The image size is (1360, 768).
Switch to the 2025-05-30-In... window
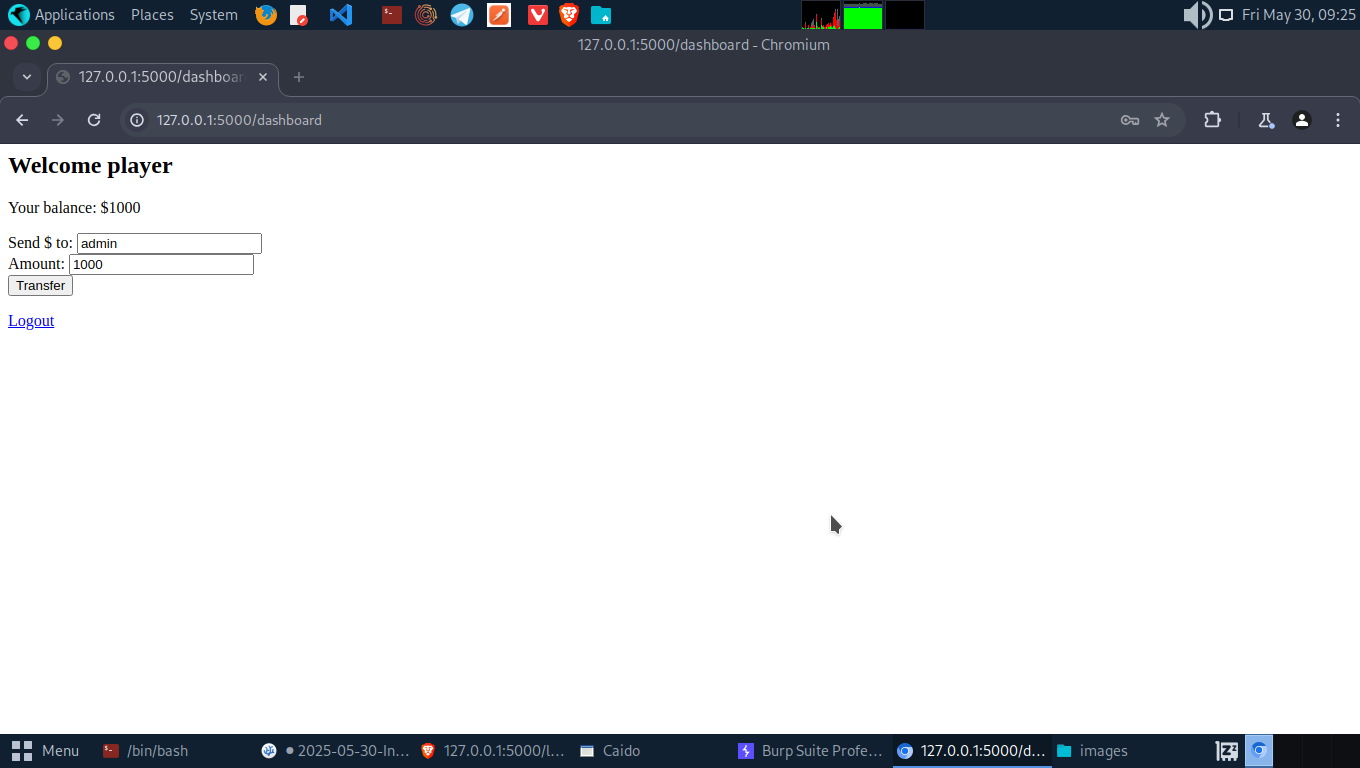(335, 751)
